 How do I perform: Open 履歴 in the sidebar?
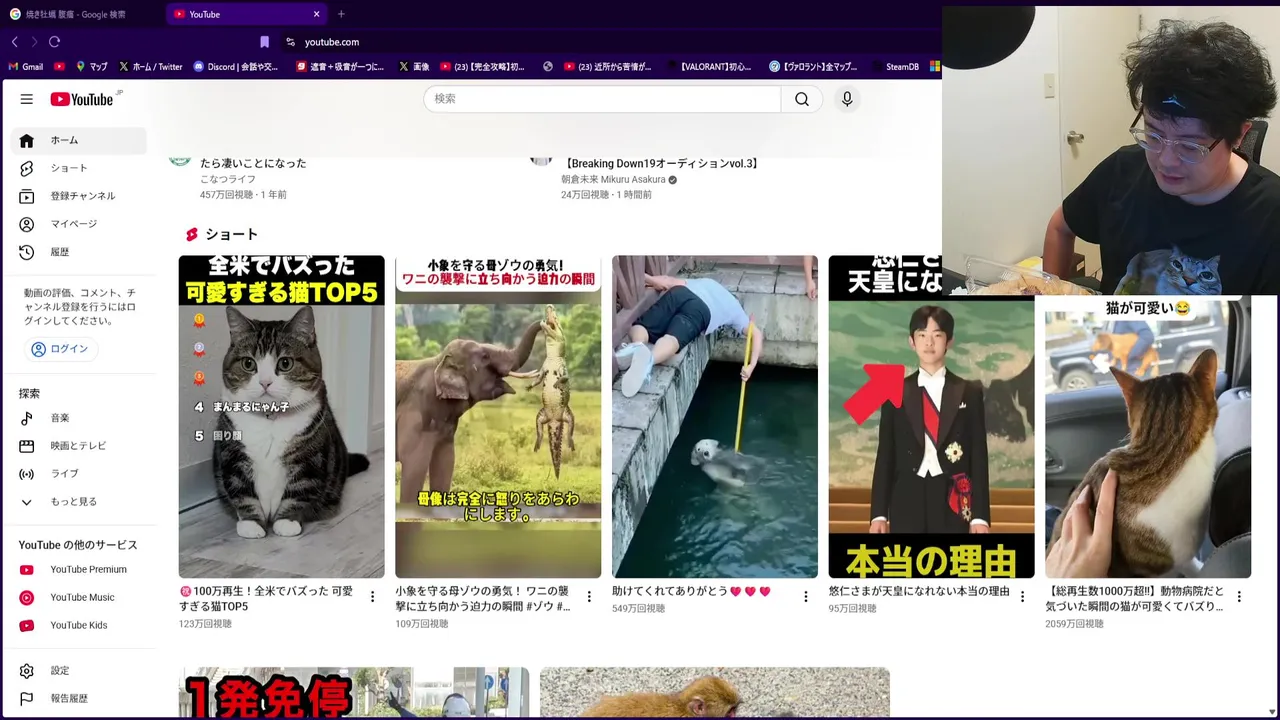[80, 252]
